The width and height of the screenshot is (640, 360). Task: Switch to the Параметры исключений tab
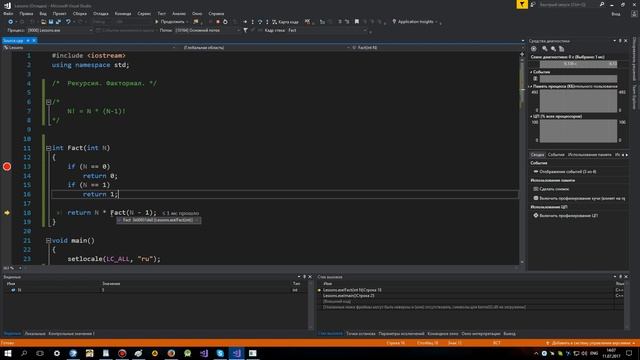click(x=401, y=334)
